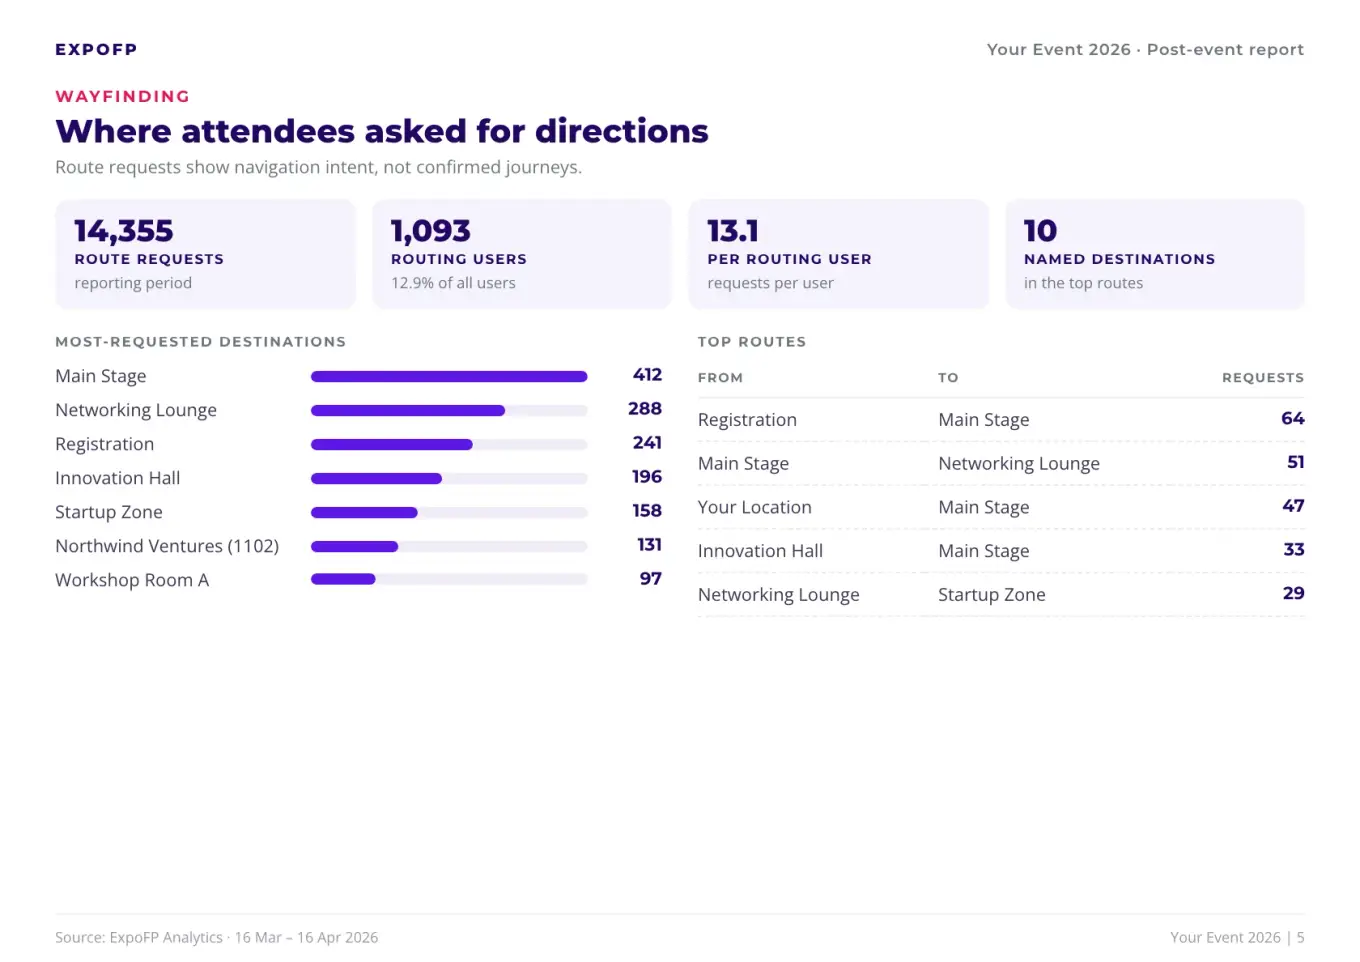Select the Innovation Hall destination label in the bar chart
Image resolution: width=1360 pixels, height=962 pixels.
pos(118,478)
